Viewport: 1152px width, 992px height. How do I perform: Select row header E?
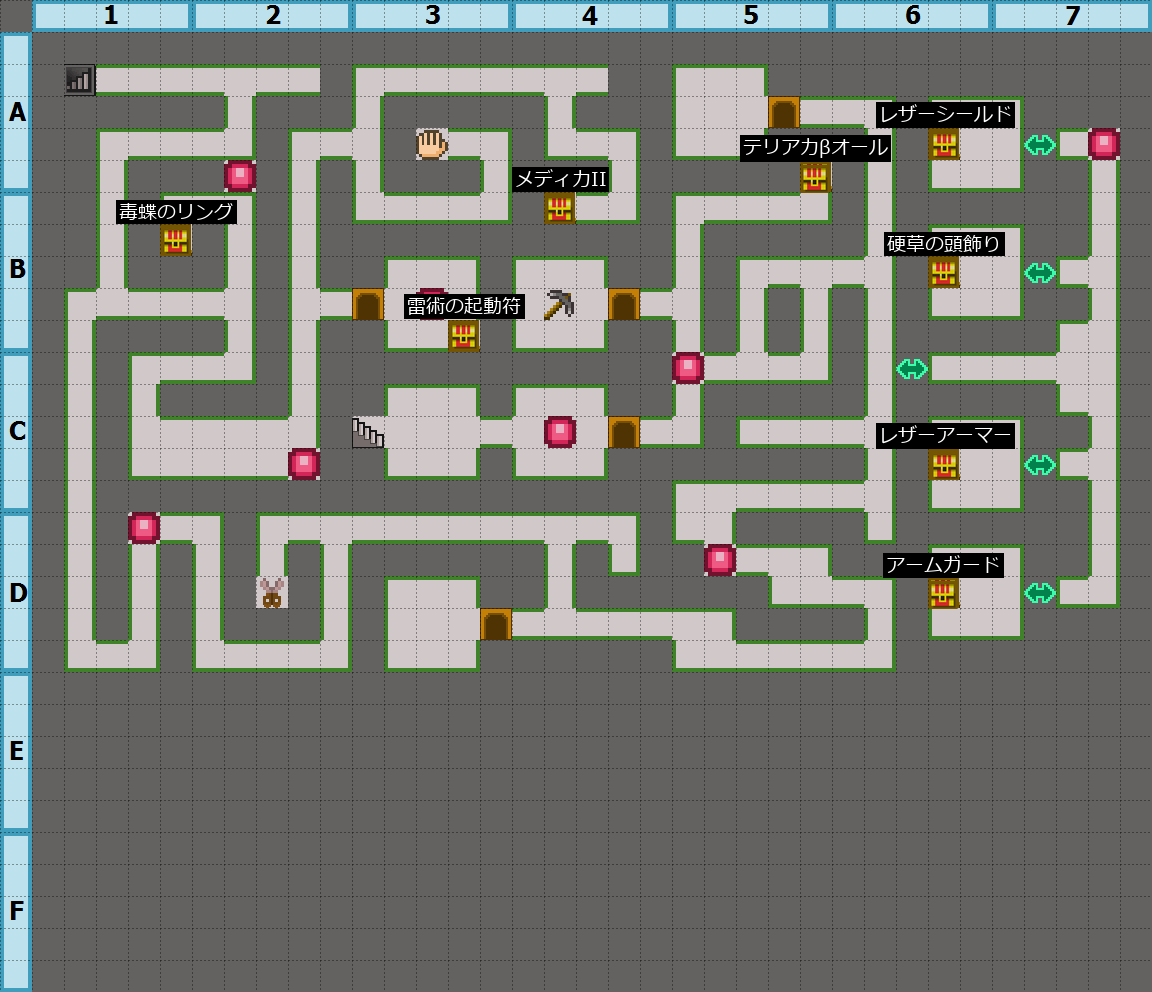[16, 752]
